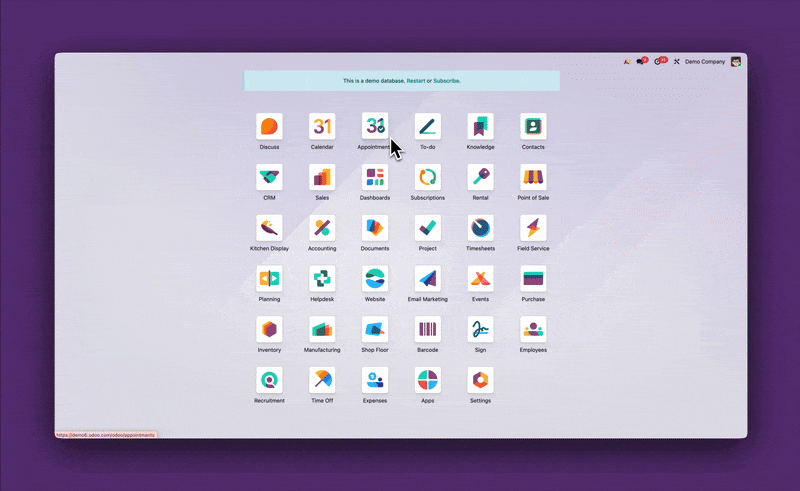This screenshot has height=491, width=800.
Task: Open the Recruitment app
Action: tap(269, 380)
